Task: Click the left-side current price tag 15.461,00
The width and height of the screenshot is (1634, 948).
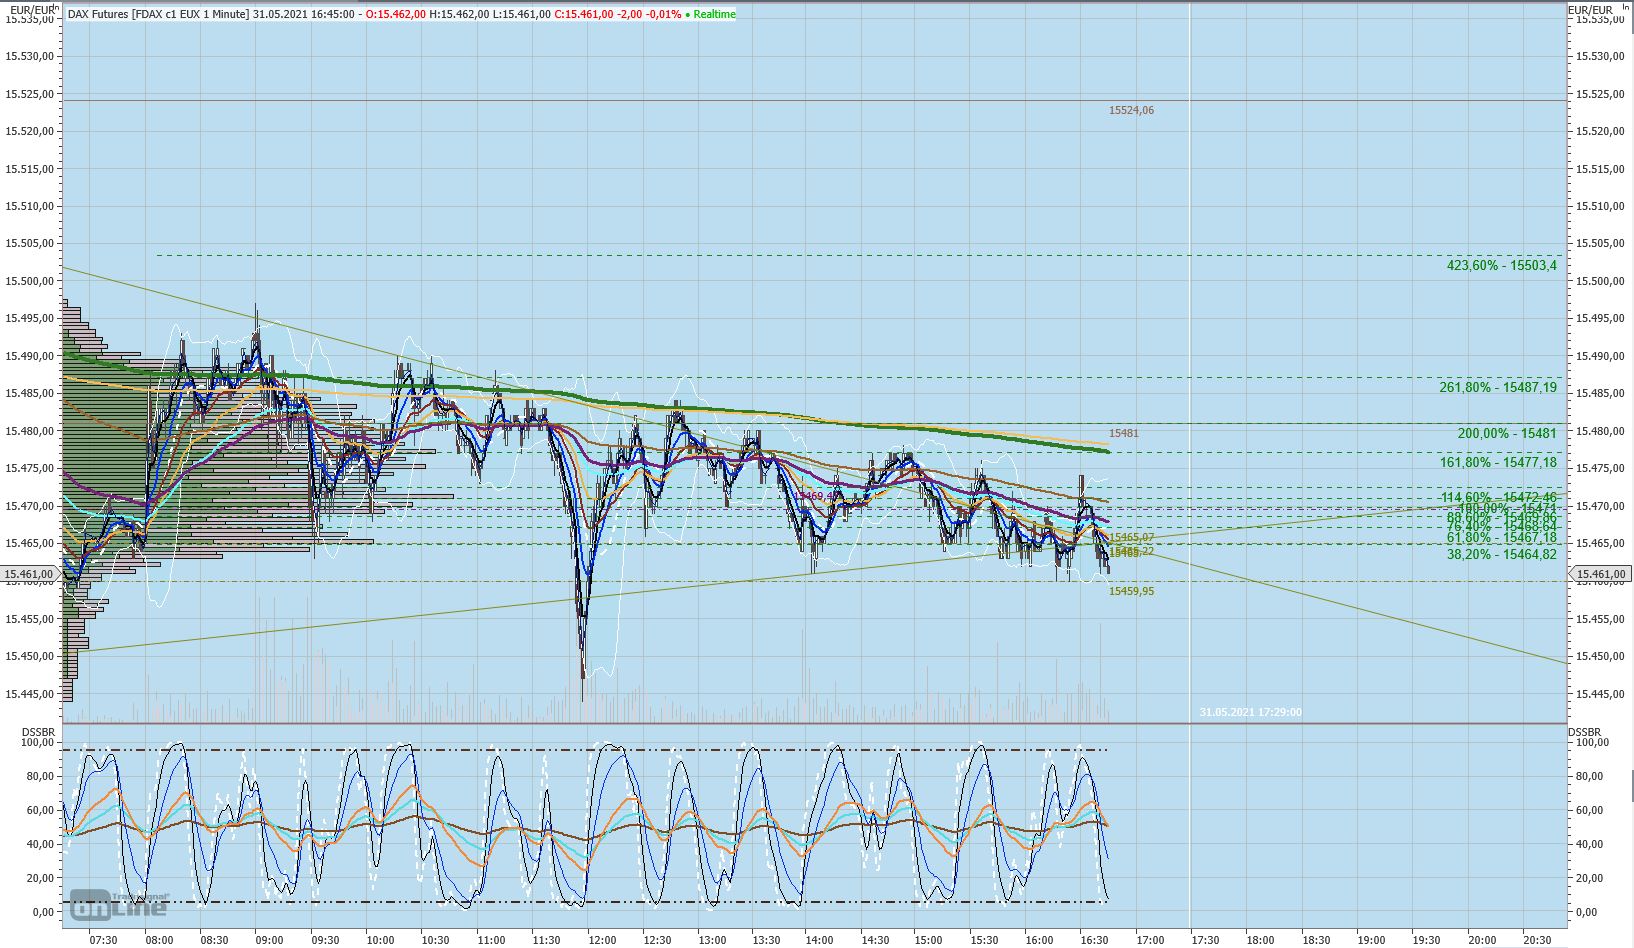Action: [29, 574]
